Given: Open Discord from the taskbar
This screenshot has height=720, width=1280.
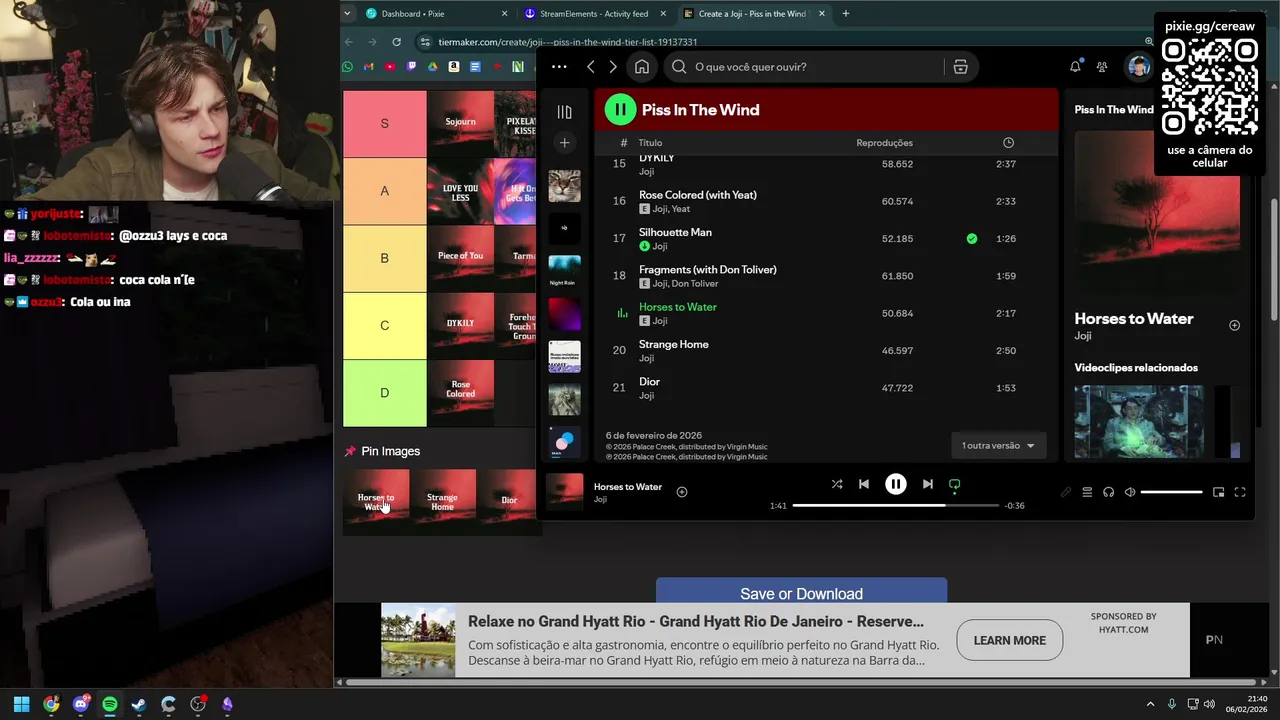Looking at the screenshot, I should pyautogui.click(x=80, y=704).
